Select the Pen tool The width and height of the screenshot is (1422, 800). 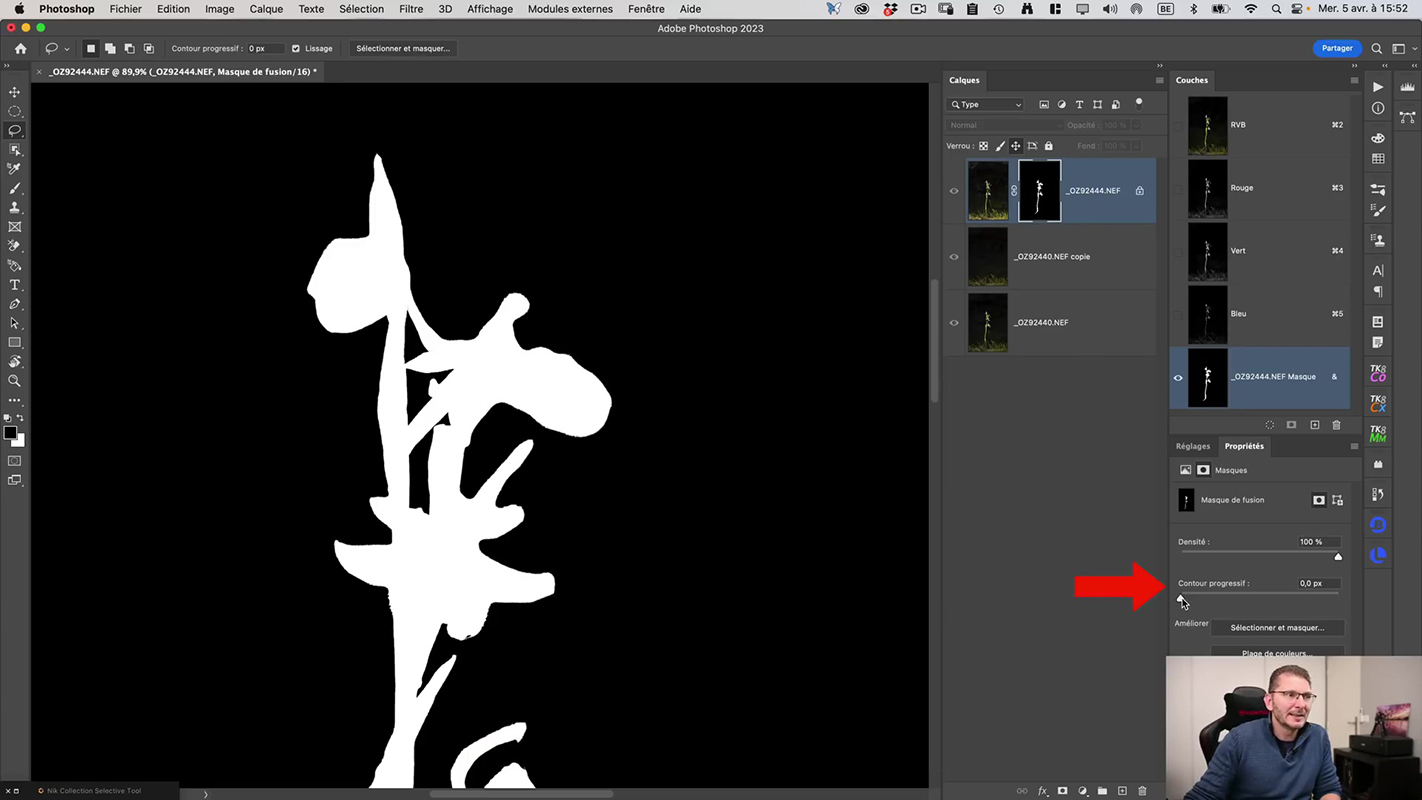[x=14, y=304]
